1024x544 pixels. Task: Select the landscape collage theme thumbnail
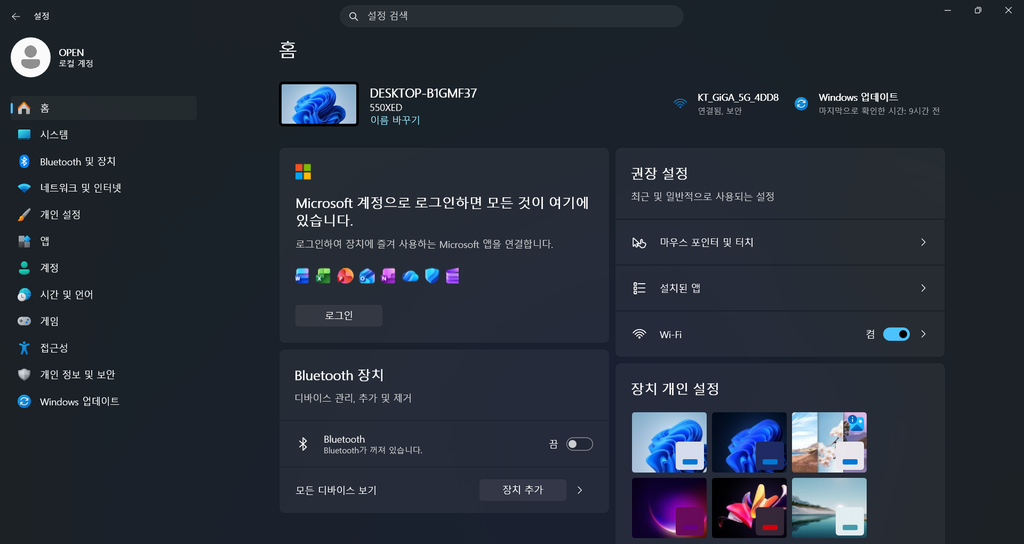click(x=829, y=442)
